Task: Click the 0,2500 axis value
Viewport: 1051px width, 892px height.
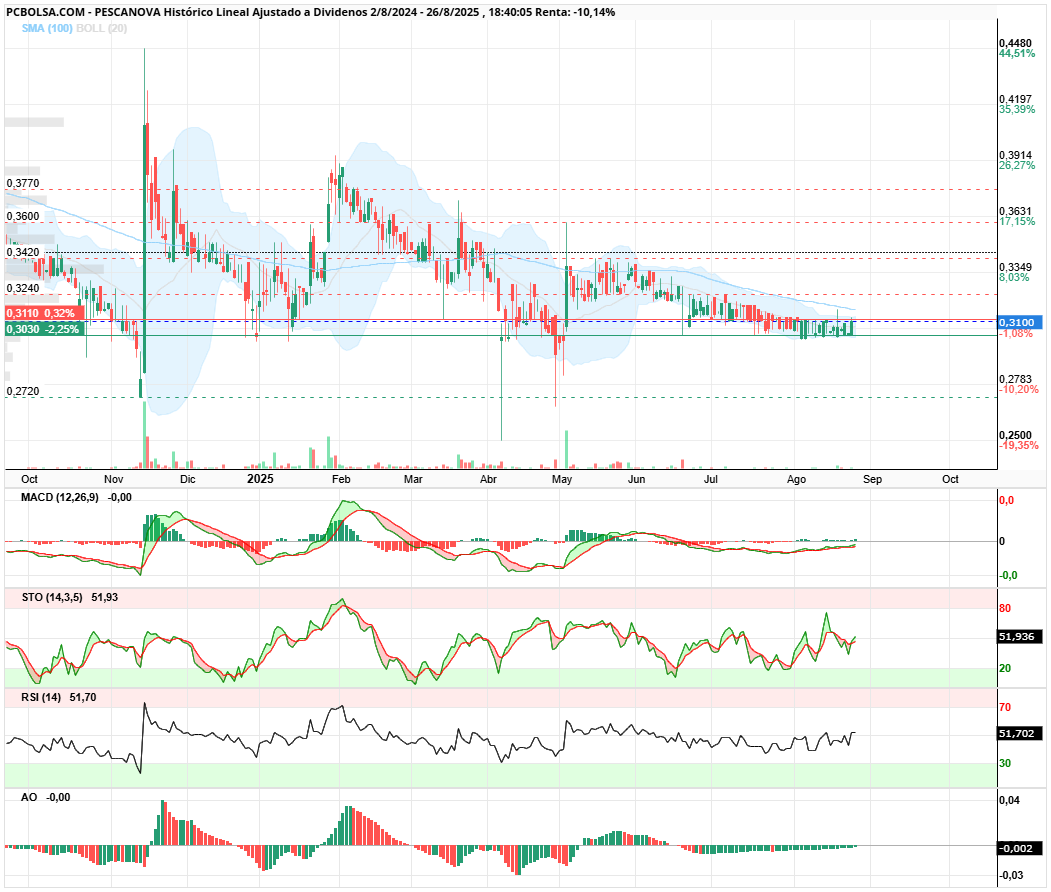Action: click(1015, 436)
